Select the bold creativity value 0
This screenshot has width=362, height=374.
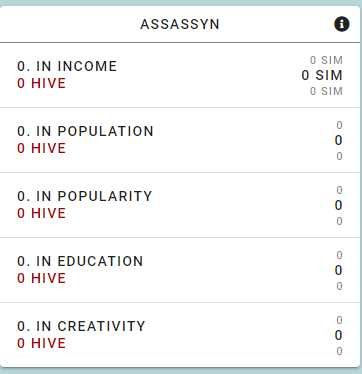(339, 335)
